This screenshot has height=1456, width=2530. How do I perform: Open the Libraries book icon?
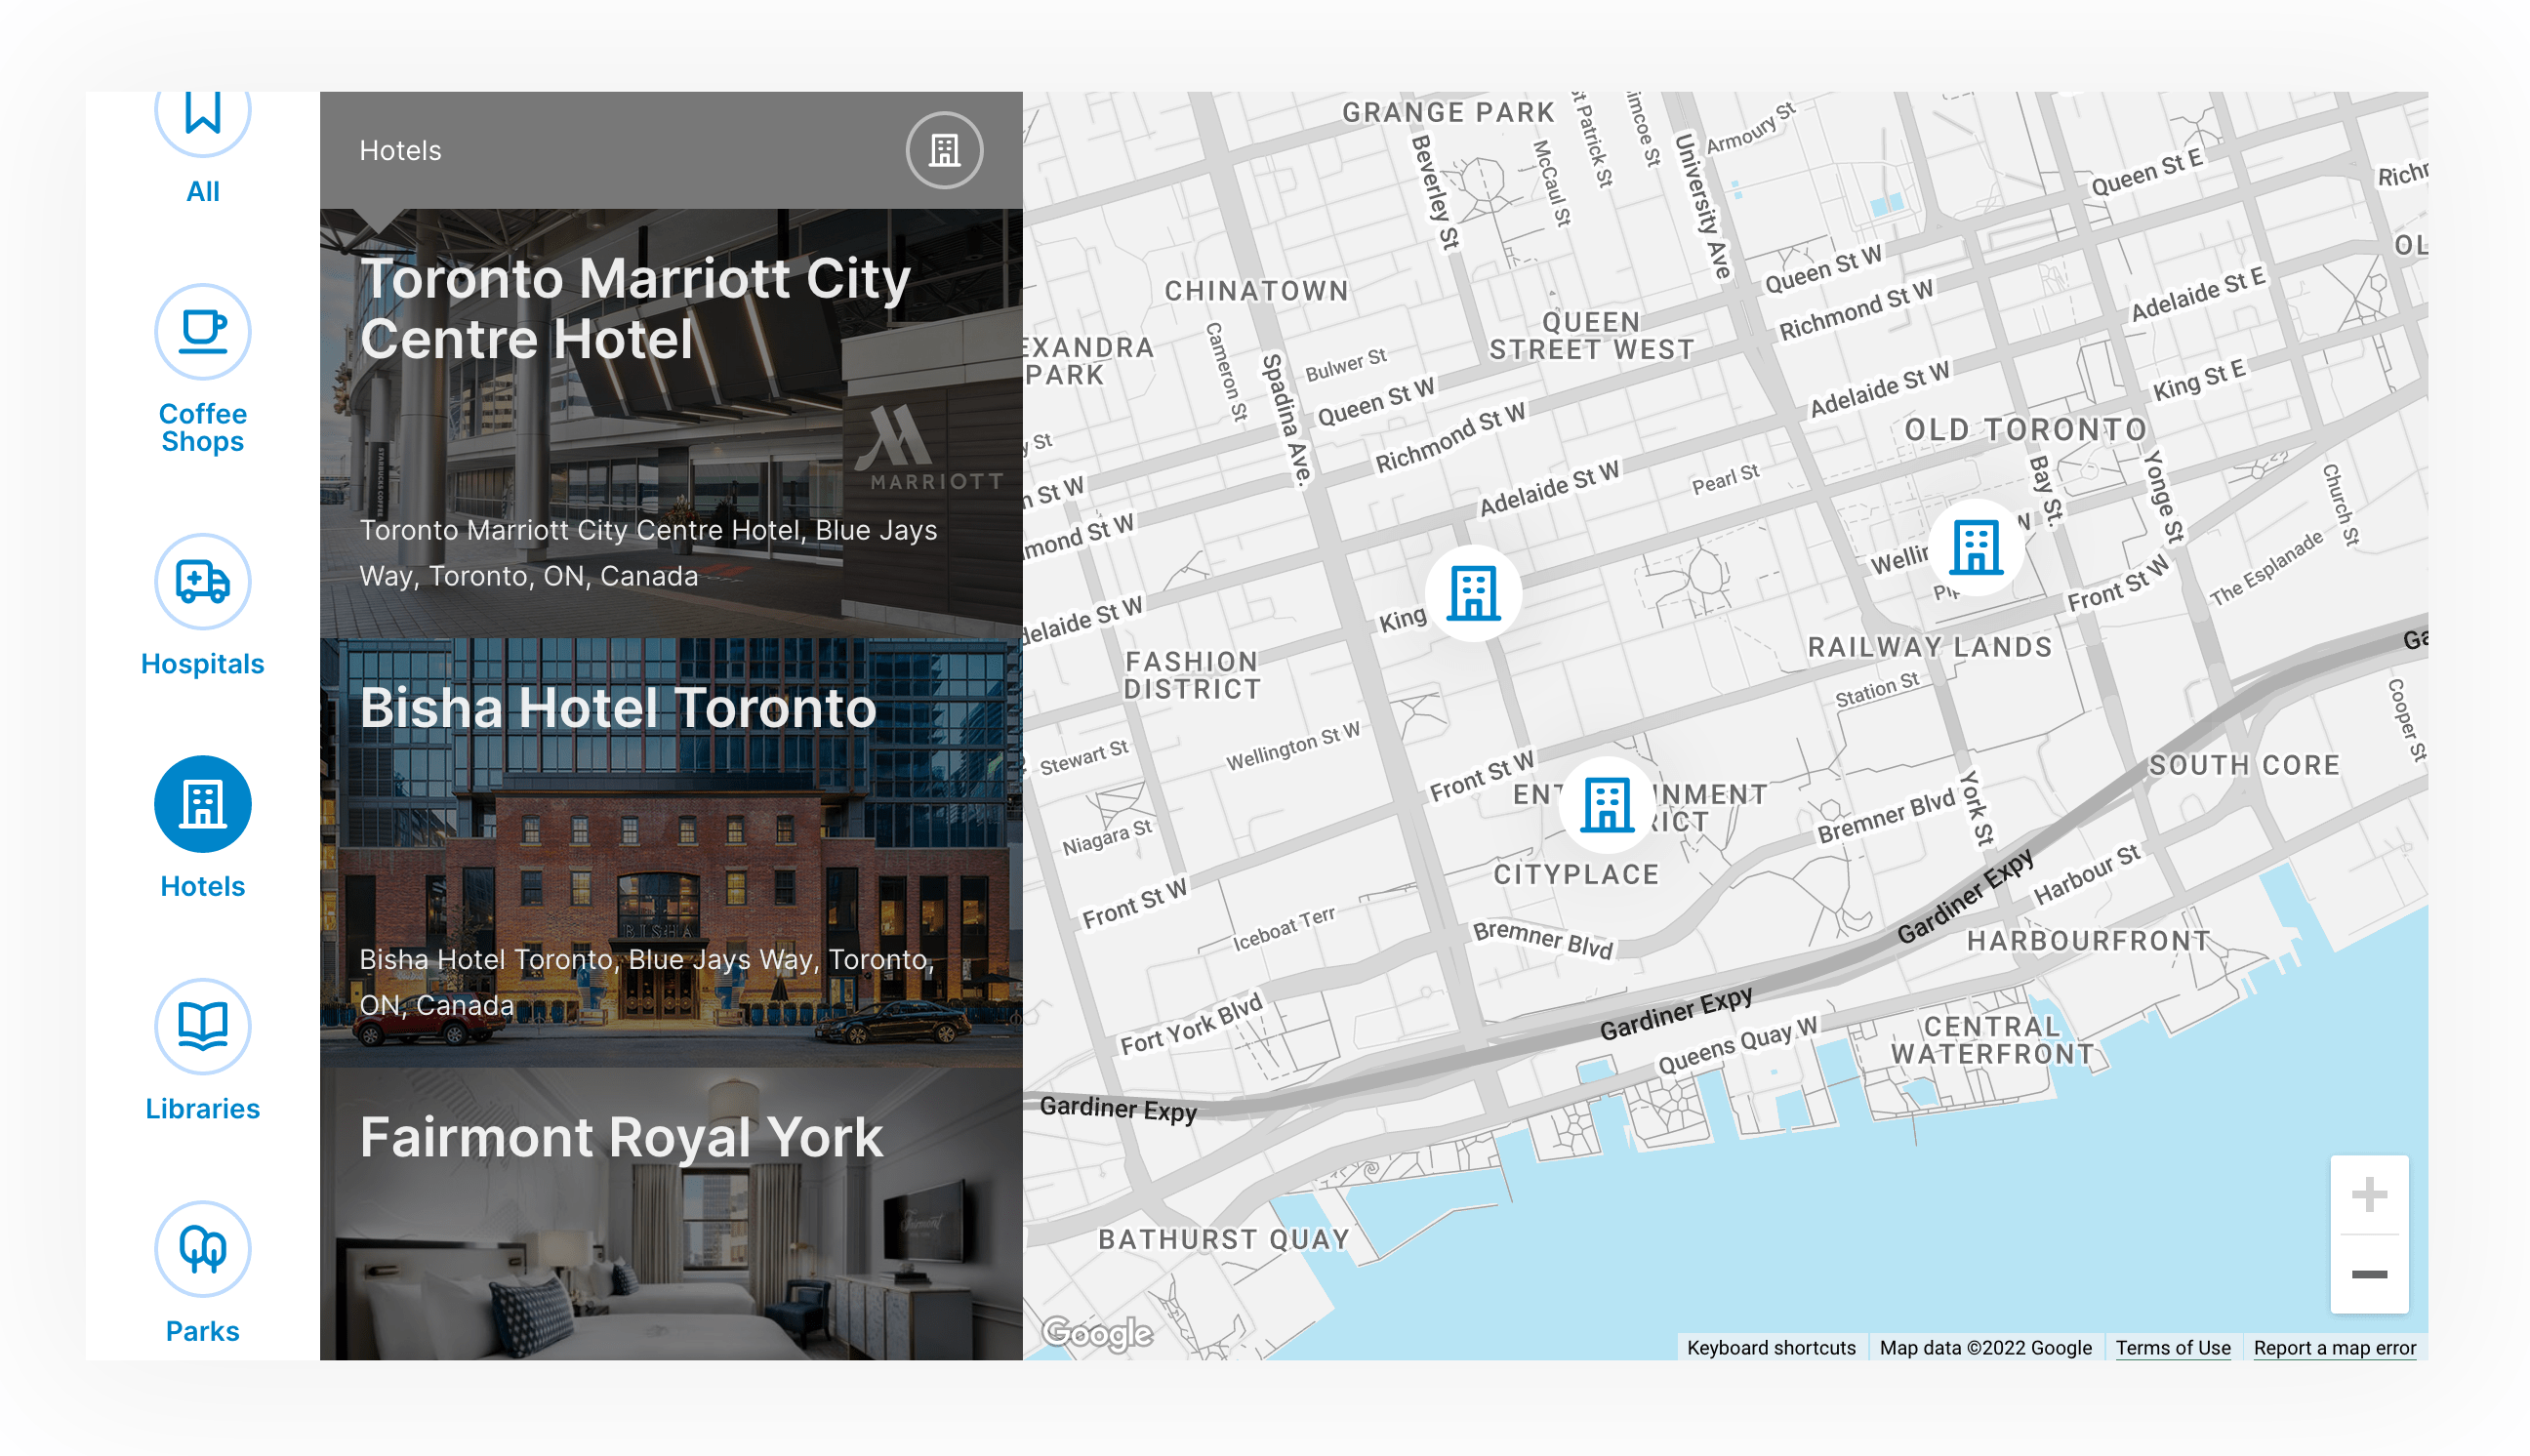tap(202, 1026)
